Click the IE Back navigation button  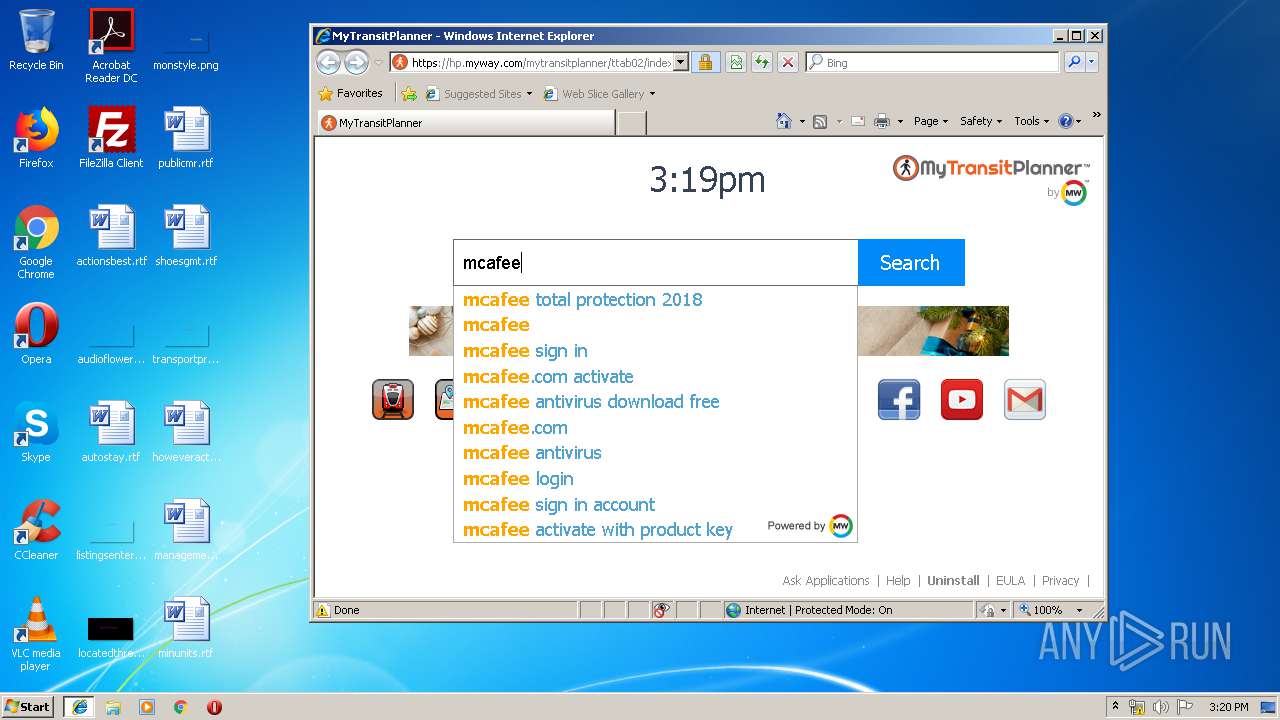[328, 62]
